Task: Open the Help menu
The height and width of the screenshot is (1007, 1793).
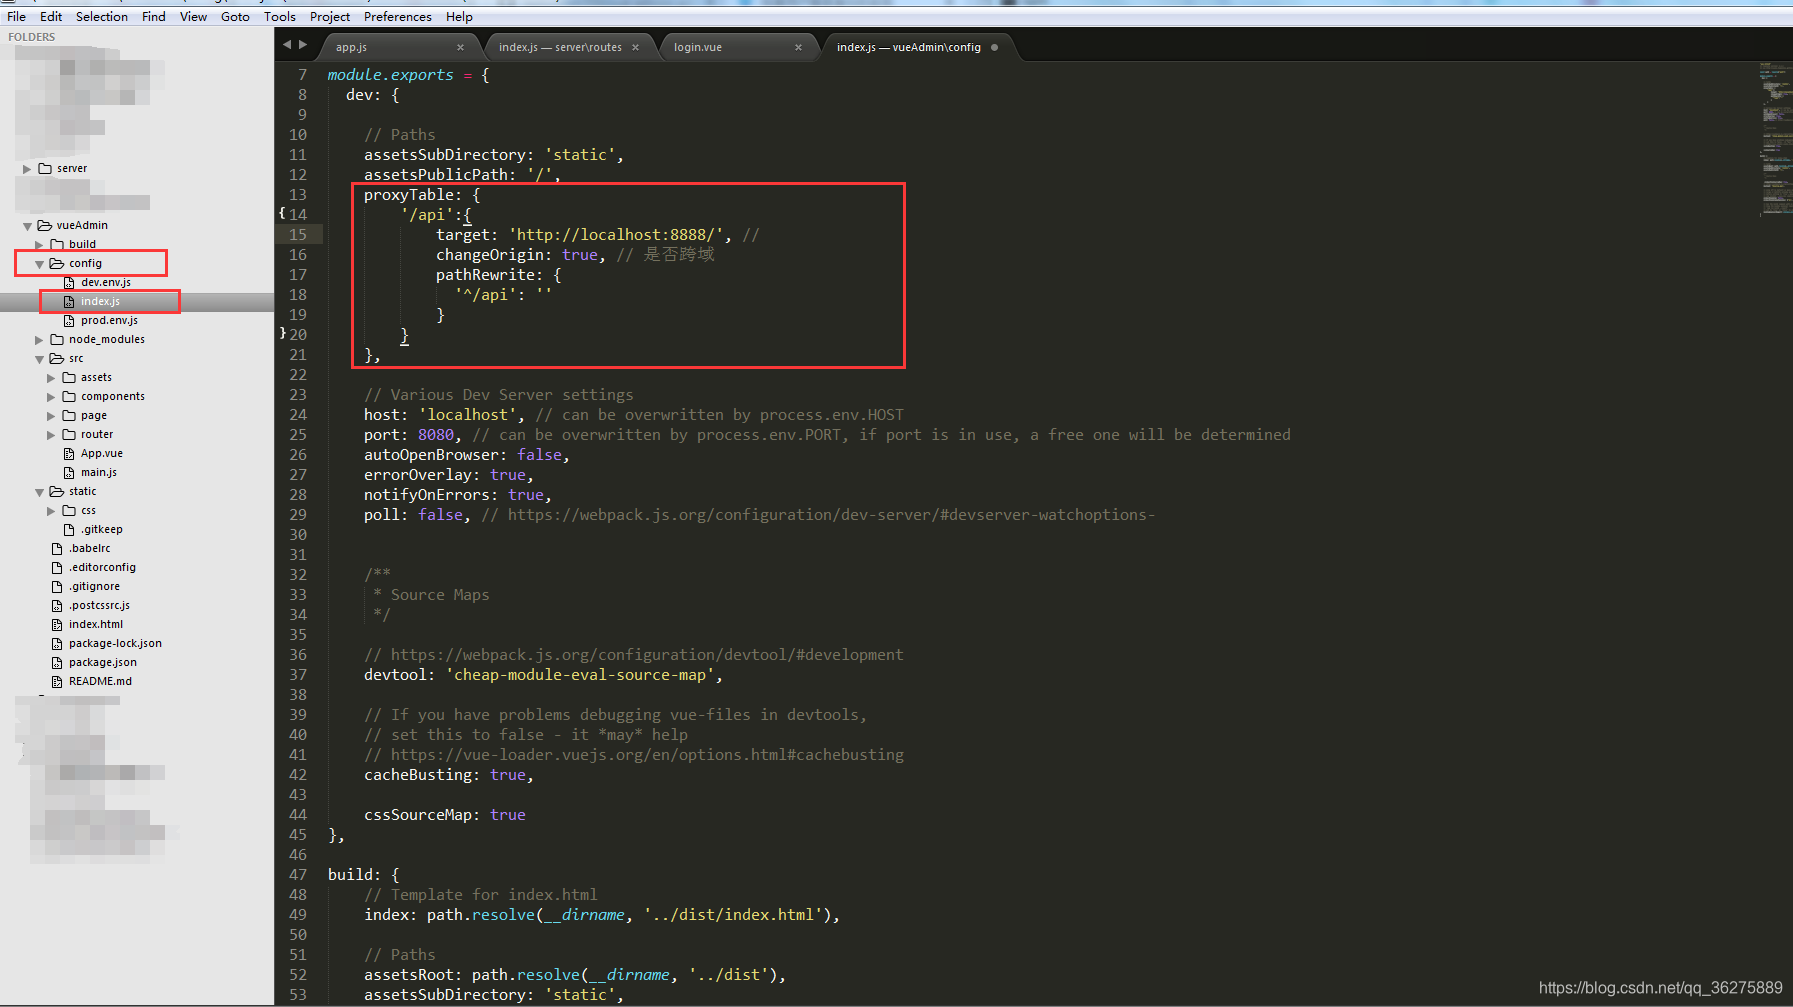Action: click(459, 17)
